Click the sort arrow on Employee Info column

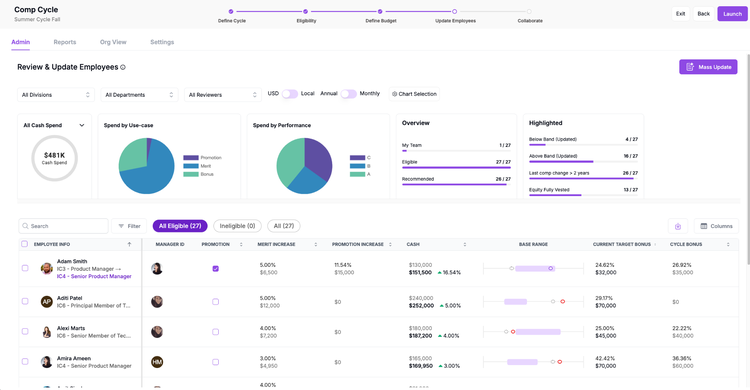[x=129, y=245]
